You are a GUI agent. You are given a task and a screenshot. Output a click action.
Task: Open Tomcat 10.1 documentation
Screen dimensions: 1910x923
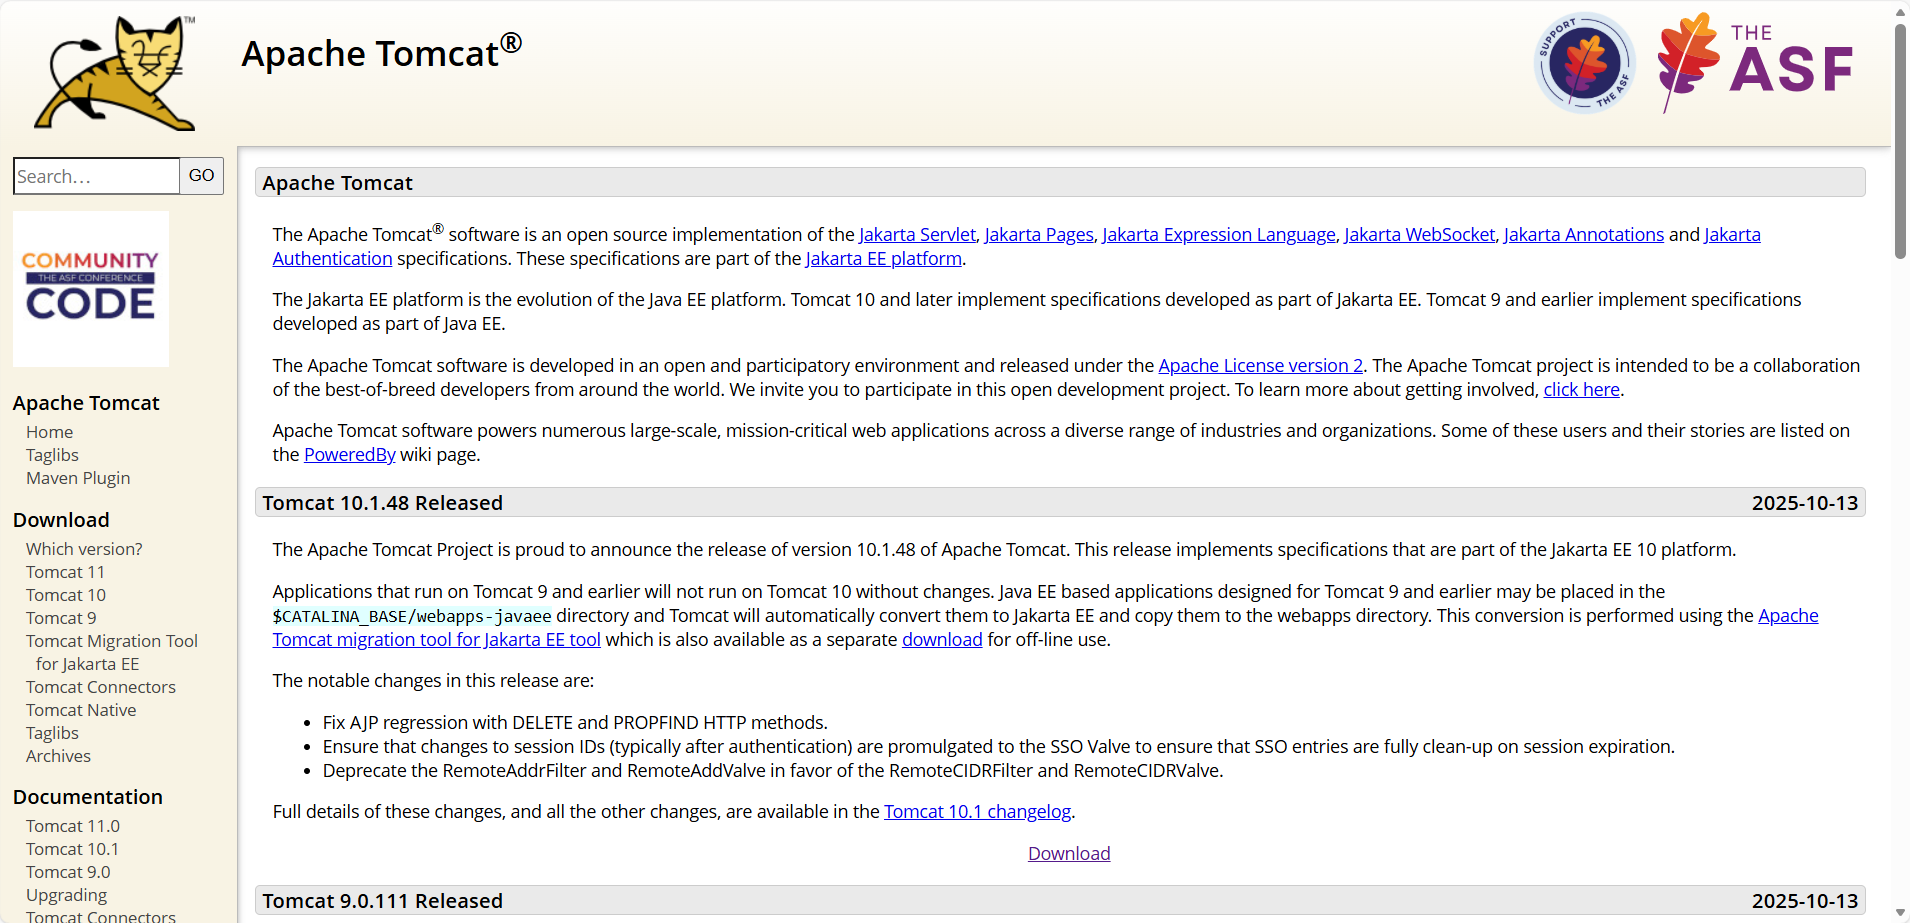click(72, 849)
